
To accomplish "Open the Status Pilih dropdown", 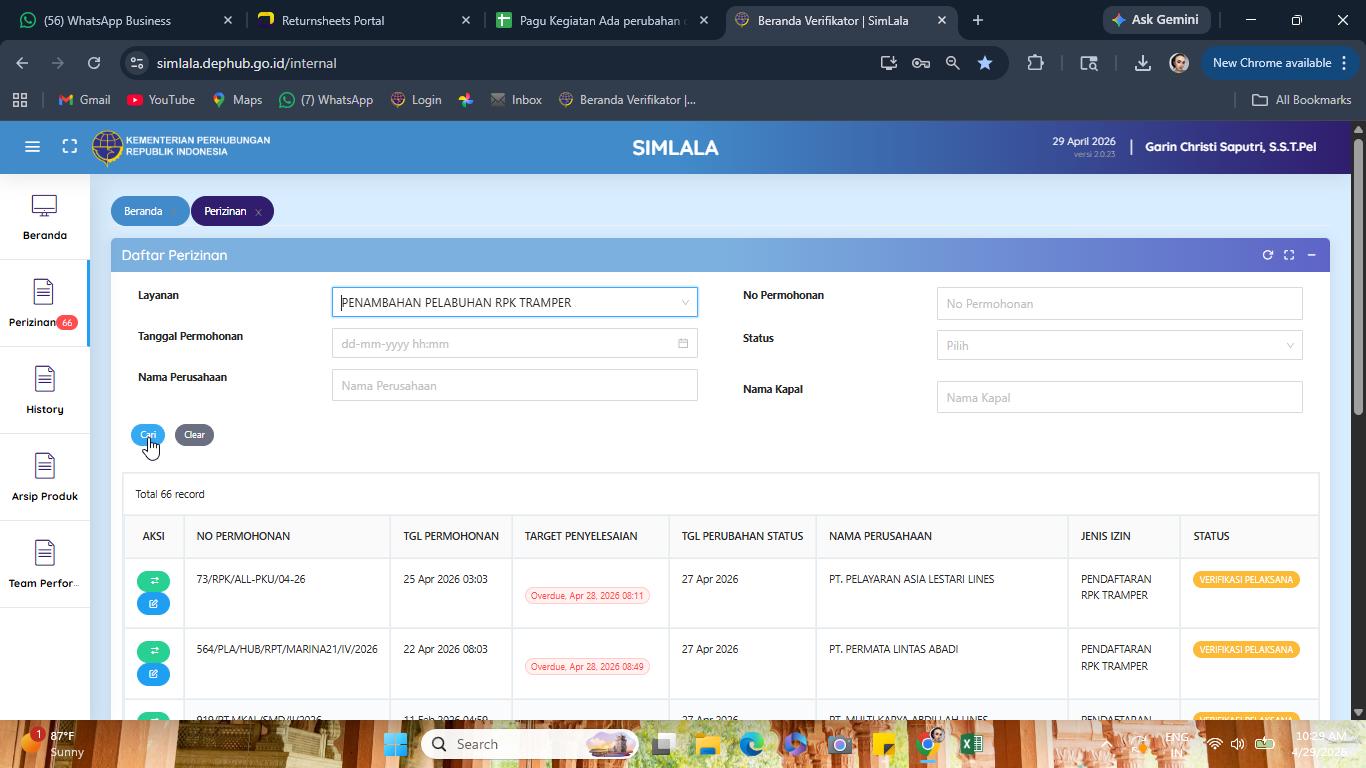I will click(x=1119, y=345).
